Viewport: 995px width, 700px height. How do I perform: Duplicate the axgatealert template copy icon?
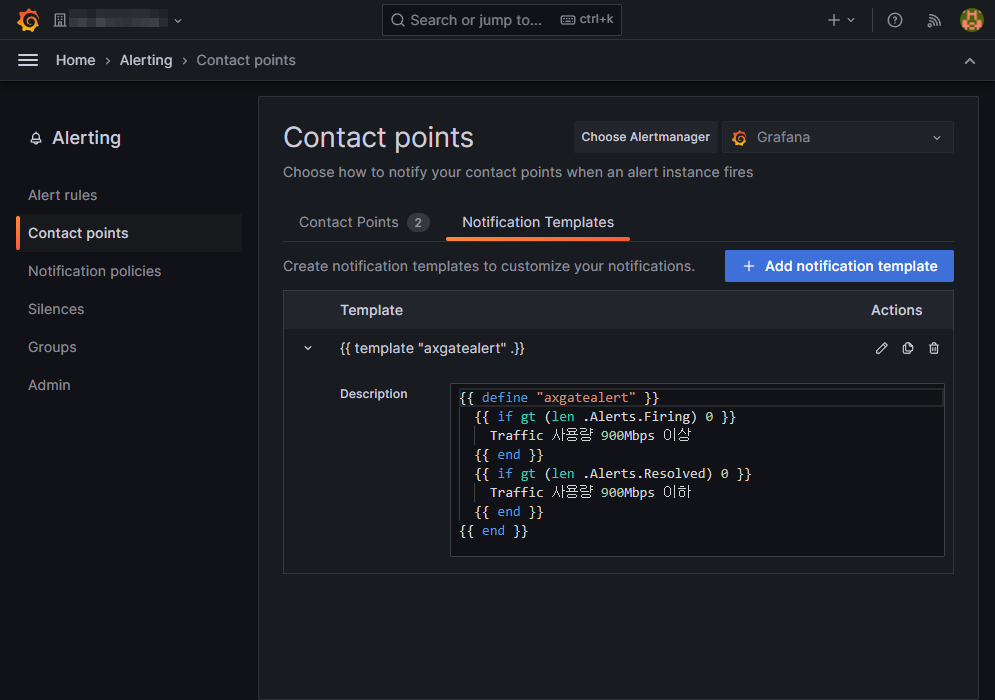pos(907,348)
